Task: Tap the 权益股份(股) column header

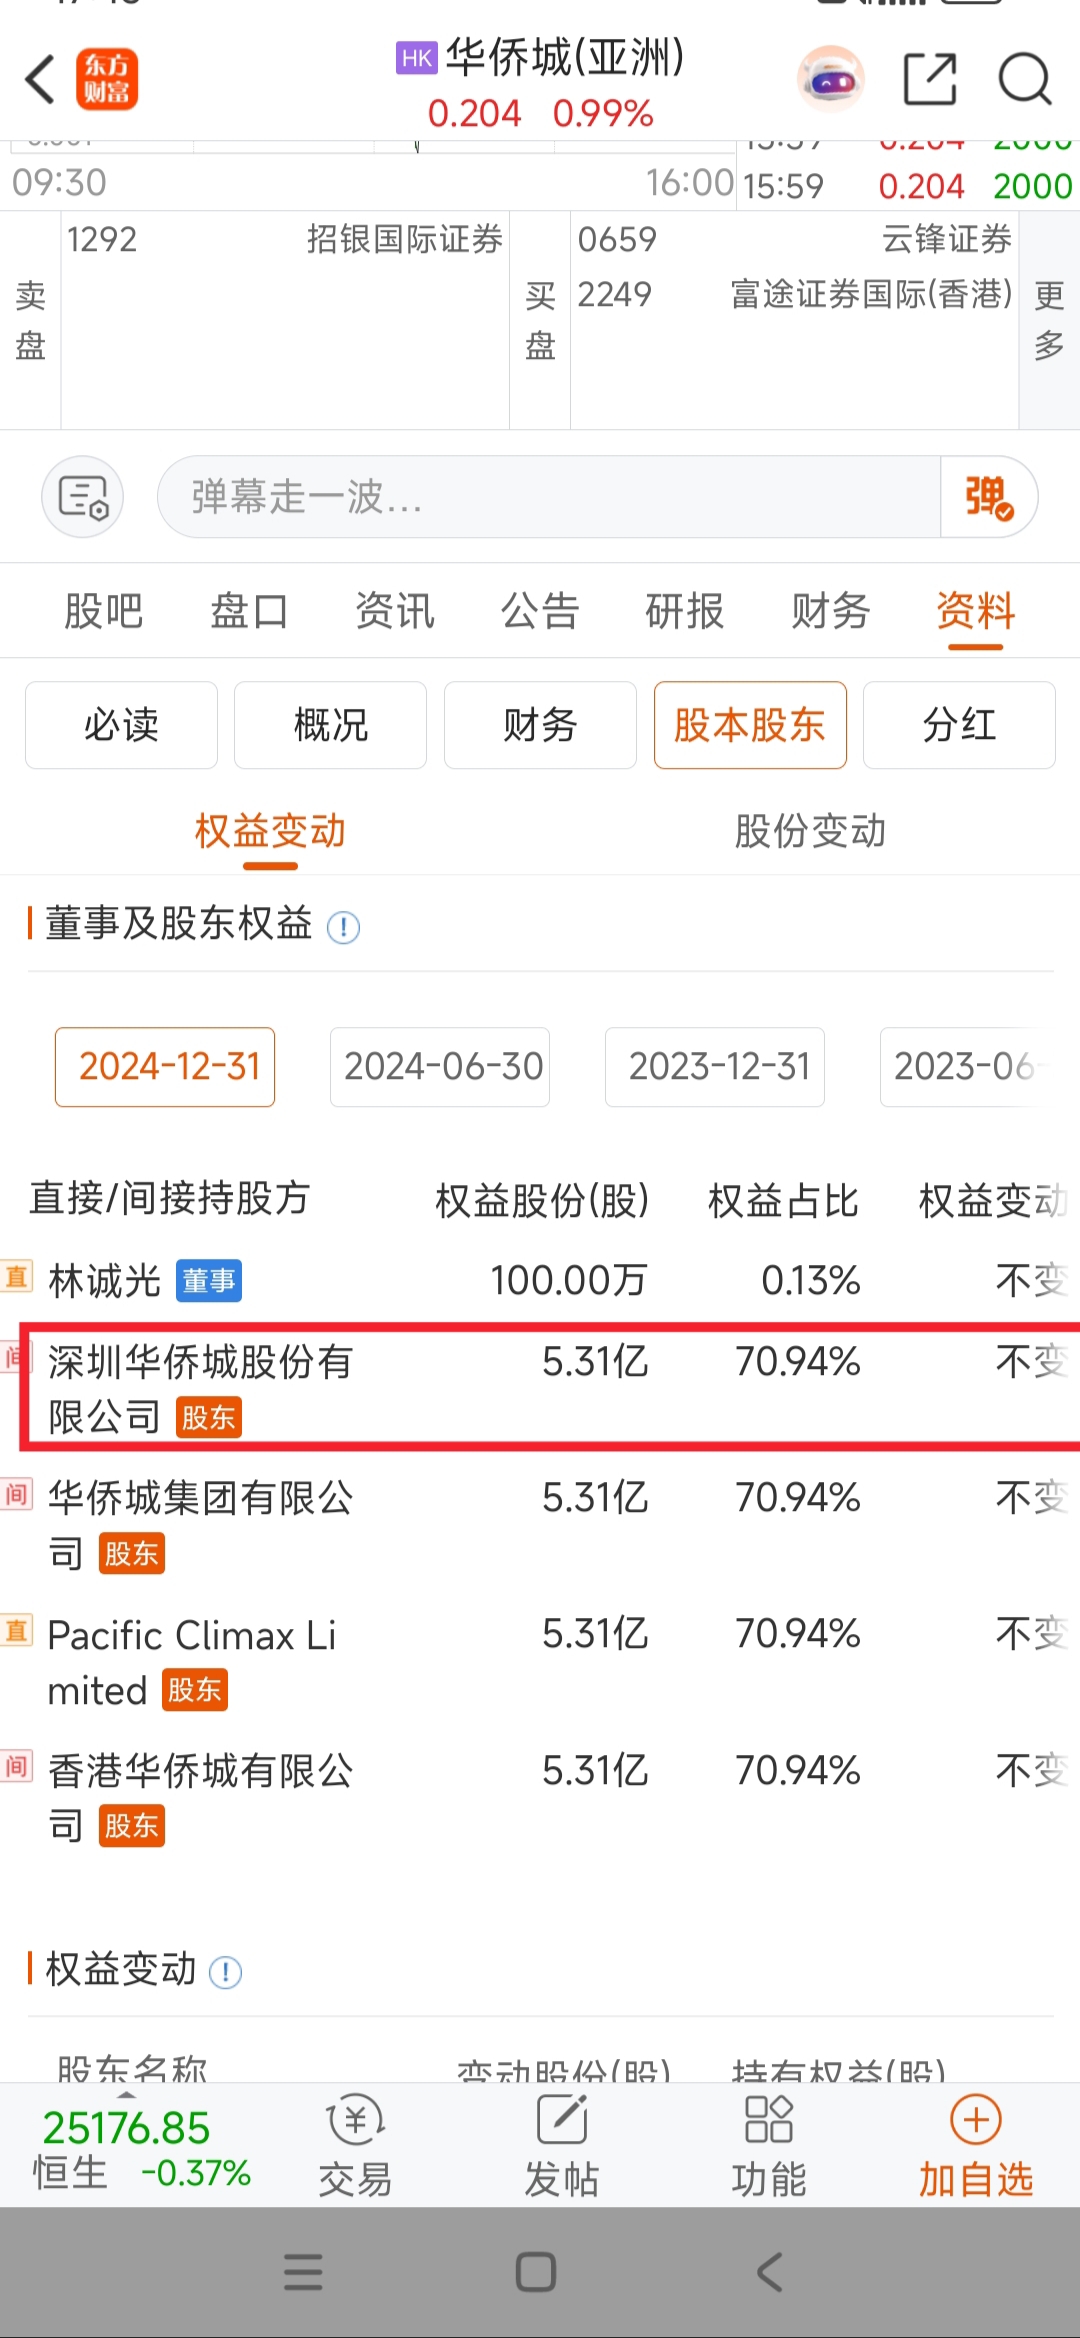Action: [543, 1200]
